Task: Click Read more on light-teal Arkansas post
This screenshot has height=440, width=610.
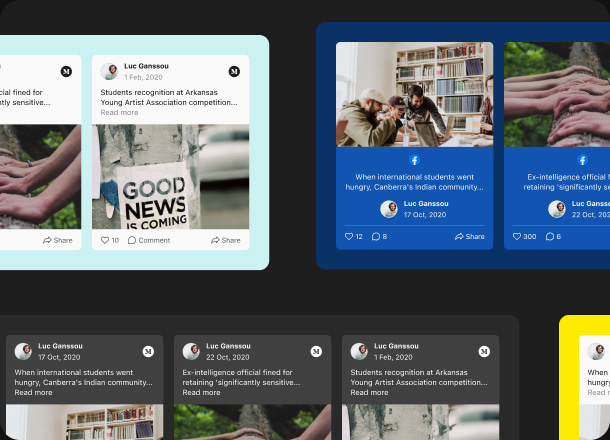Action: pos(119,113)
